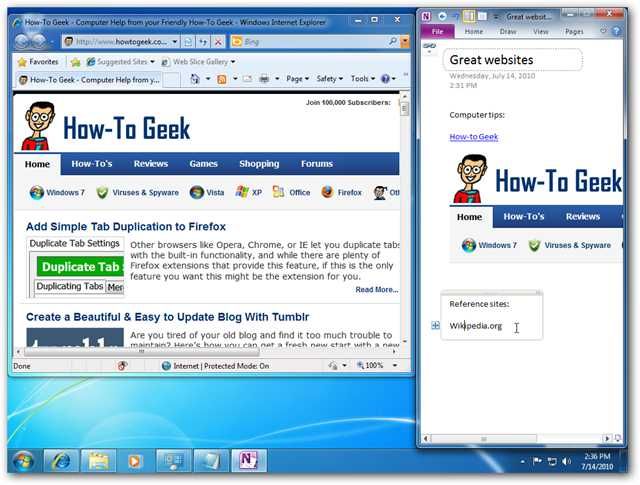Screen dimensions: 640x485
Task: Click the Firefox category link
Action: click(x=342, y=192)
